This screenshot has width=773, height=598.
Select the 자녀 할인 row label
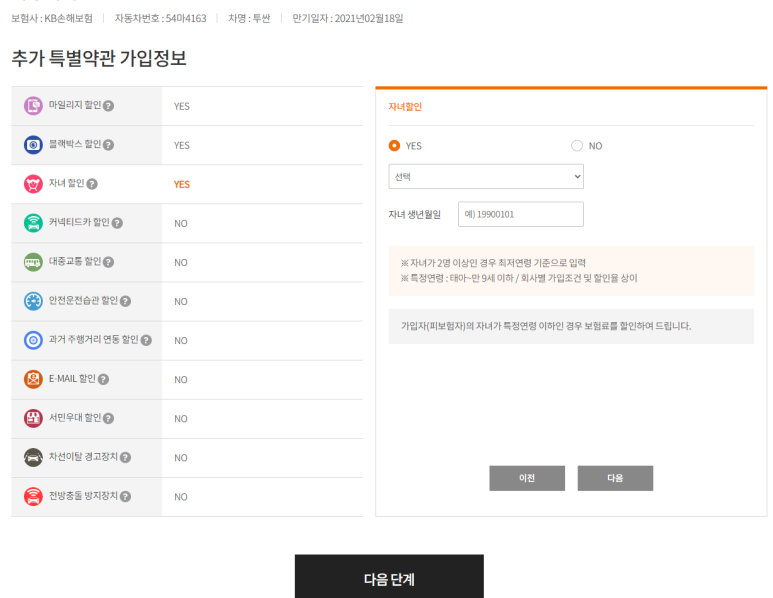click(67, 183)
